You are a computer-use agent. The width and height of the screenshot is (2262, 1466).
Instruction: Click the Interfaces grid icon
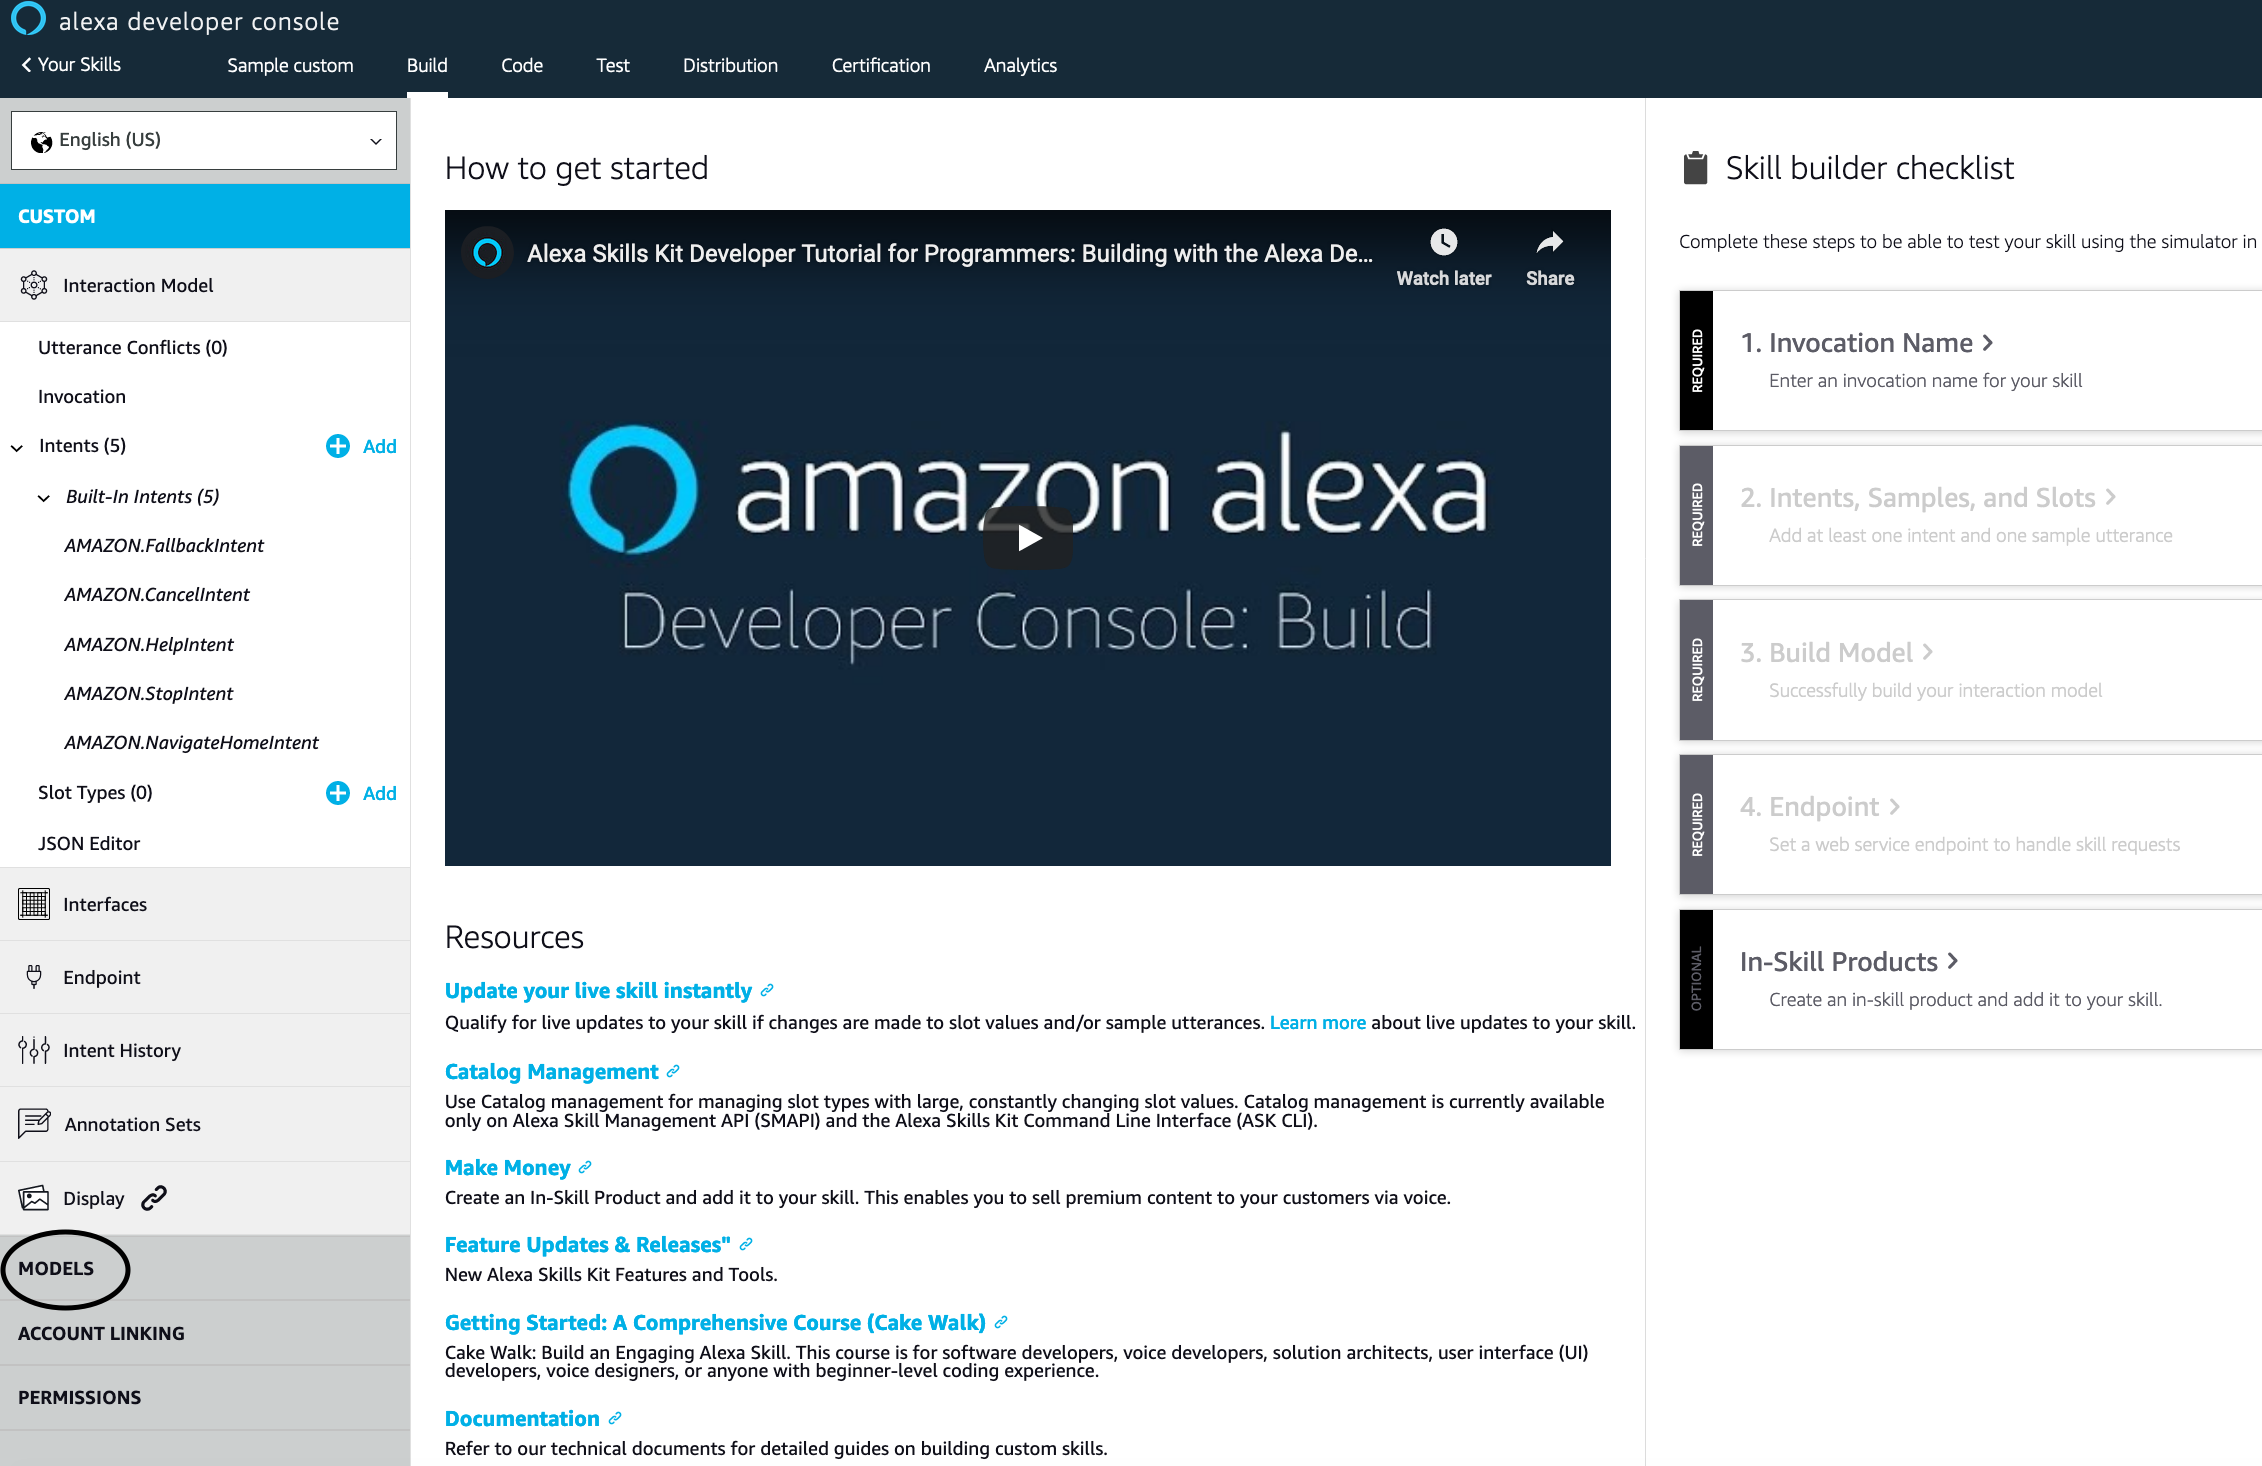34,904
